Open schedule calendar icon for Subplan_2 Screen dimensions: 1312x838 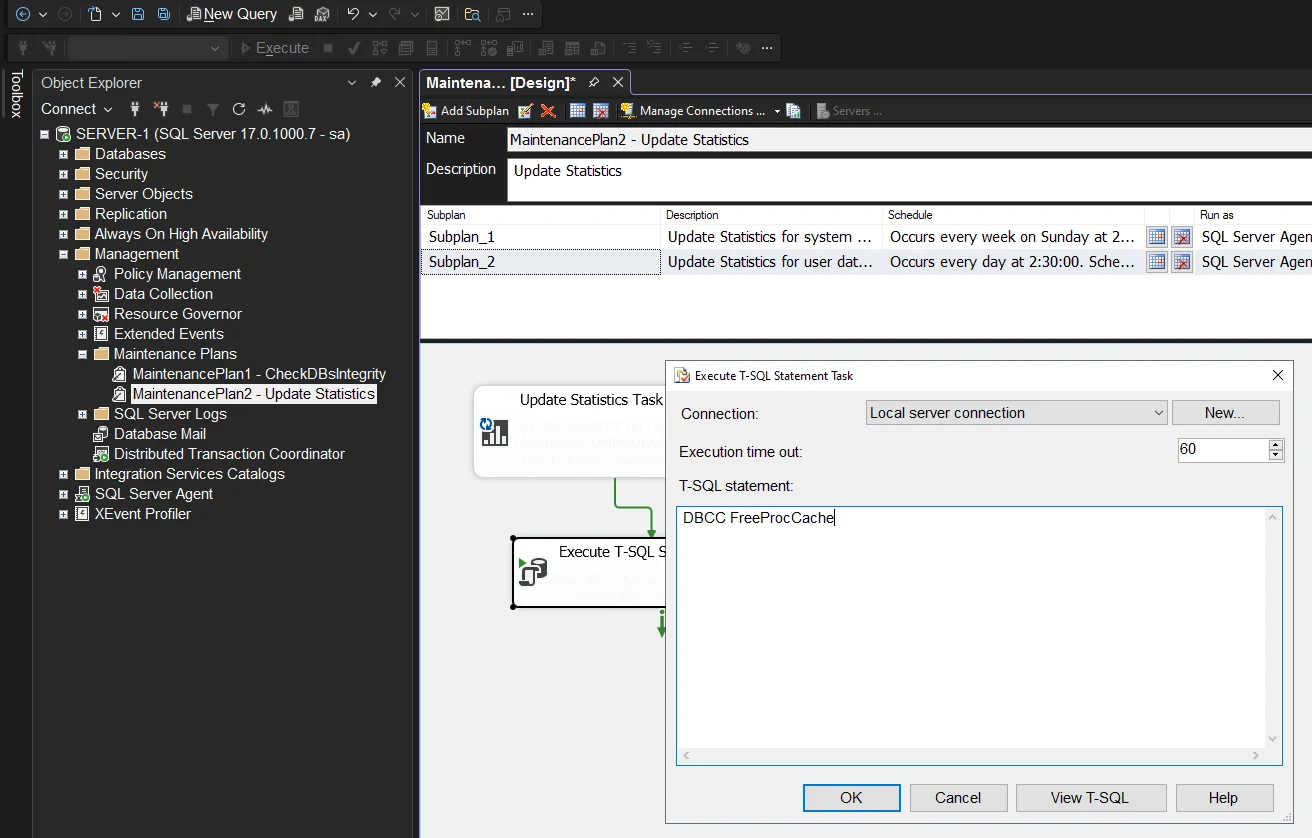(1157, 262)
